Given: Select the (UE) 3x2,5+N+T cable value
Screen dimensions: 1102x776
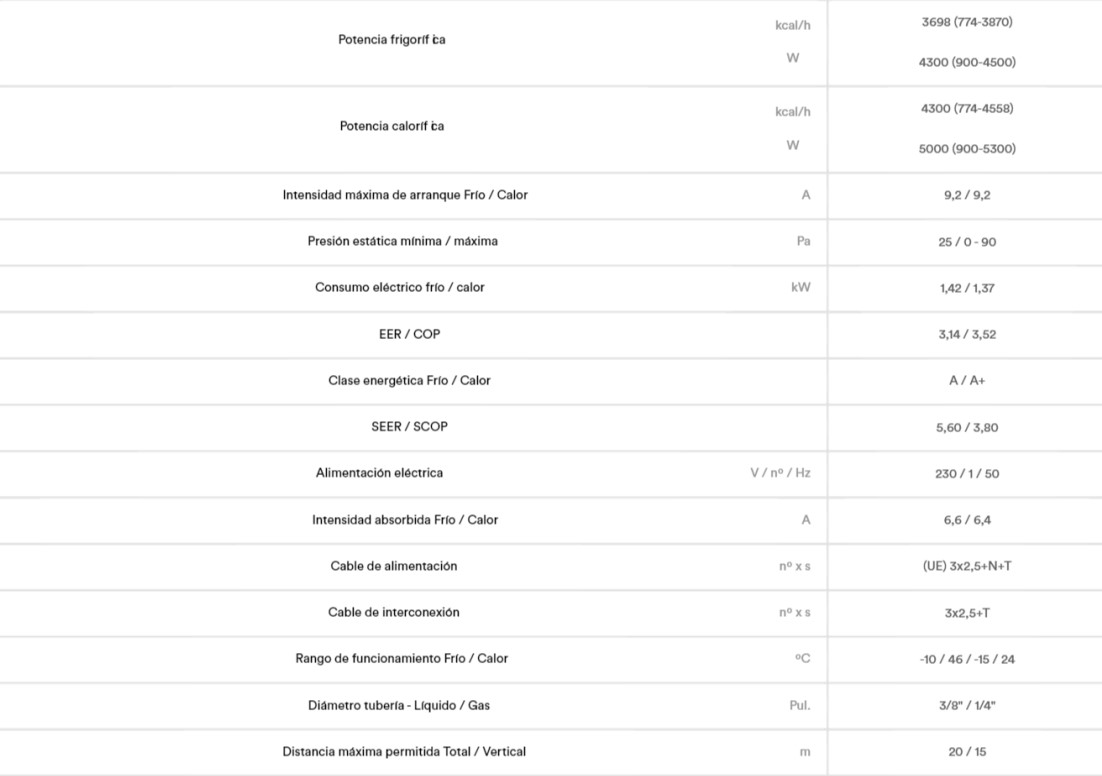Looking at the screenshot, I should coord(967,566).
